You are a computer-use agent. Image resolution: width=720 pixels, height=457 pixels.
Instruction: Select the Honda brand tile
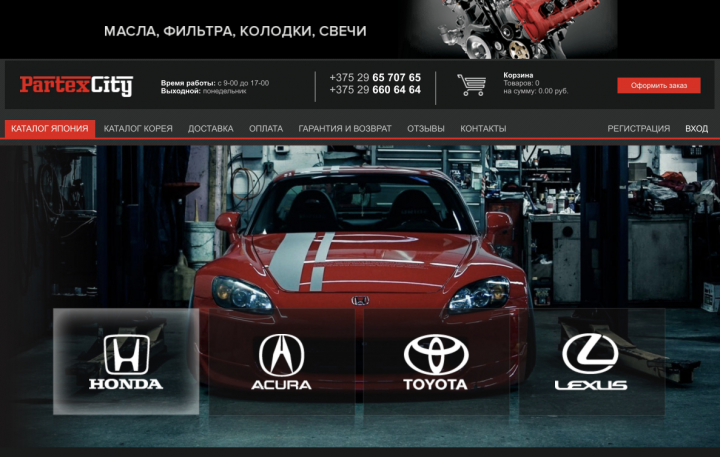click(126, 361)
